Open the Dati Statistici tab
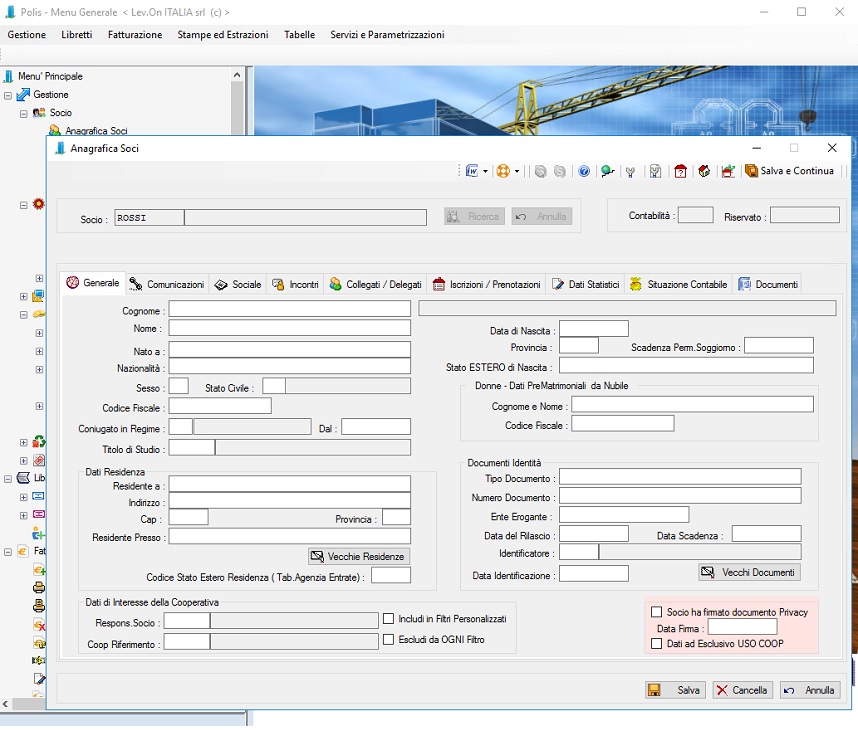Viewport: 858px width, 730px height. pos(585,285)
